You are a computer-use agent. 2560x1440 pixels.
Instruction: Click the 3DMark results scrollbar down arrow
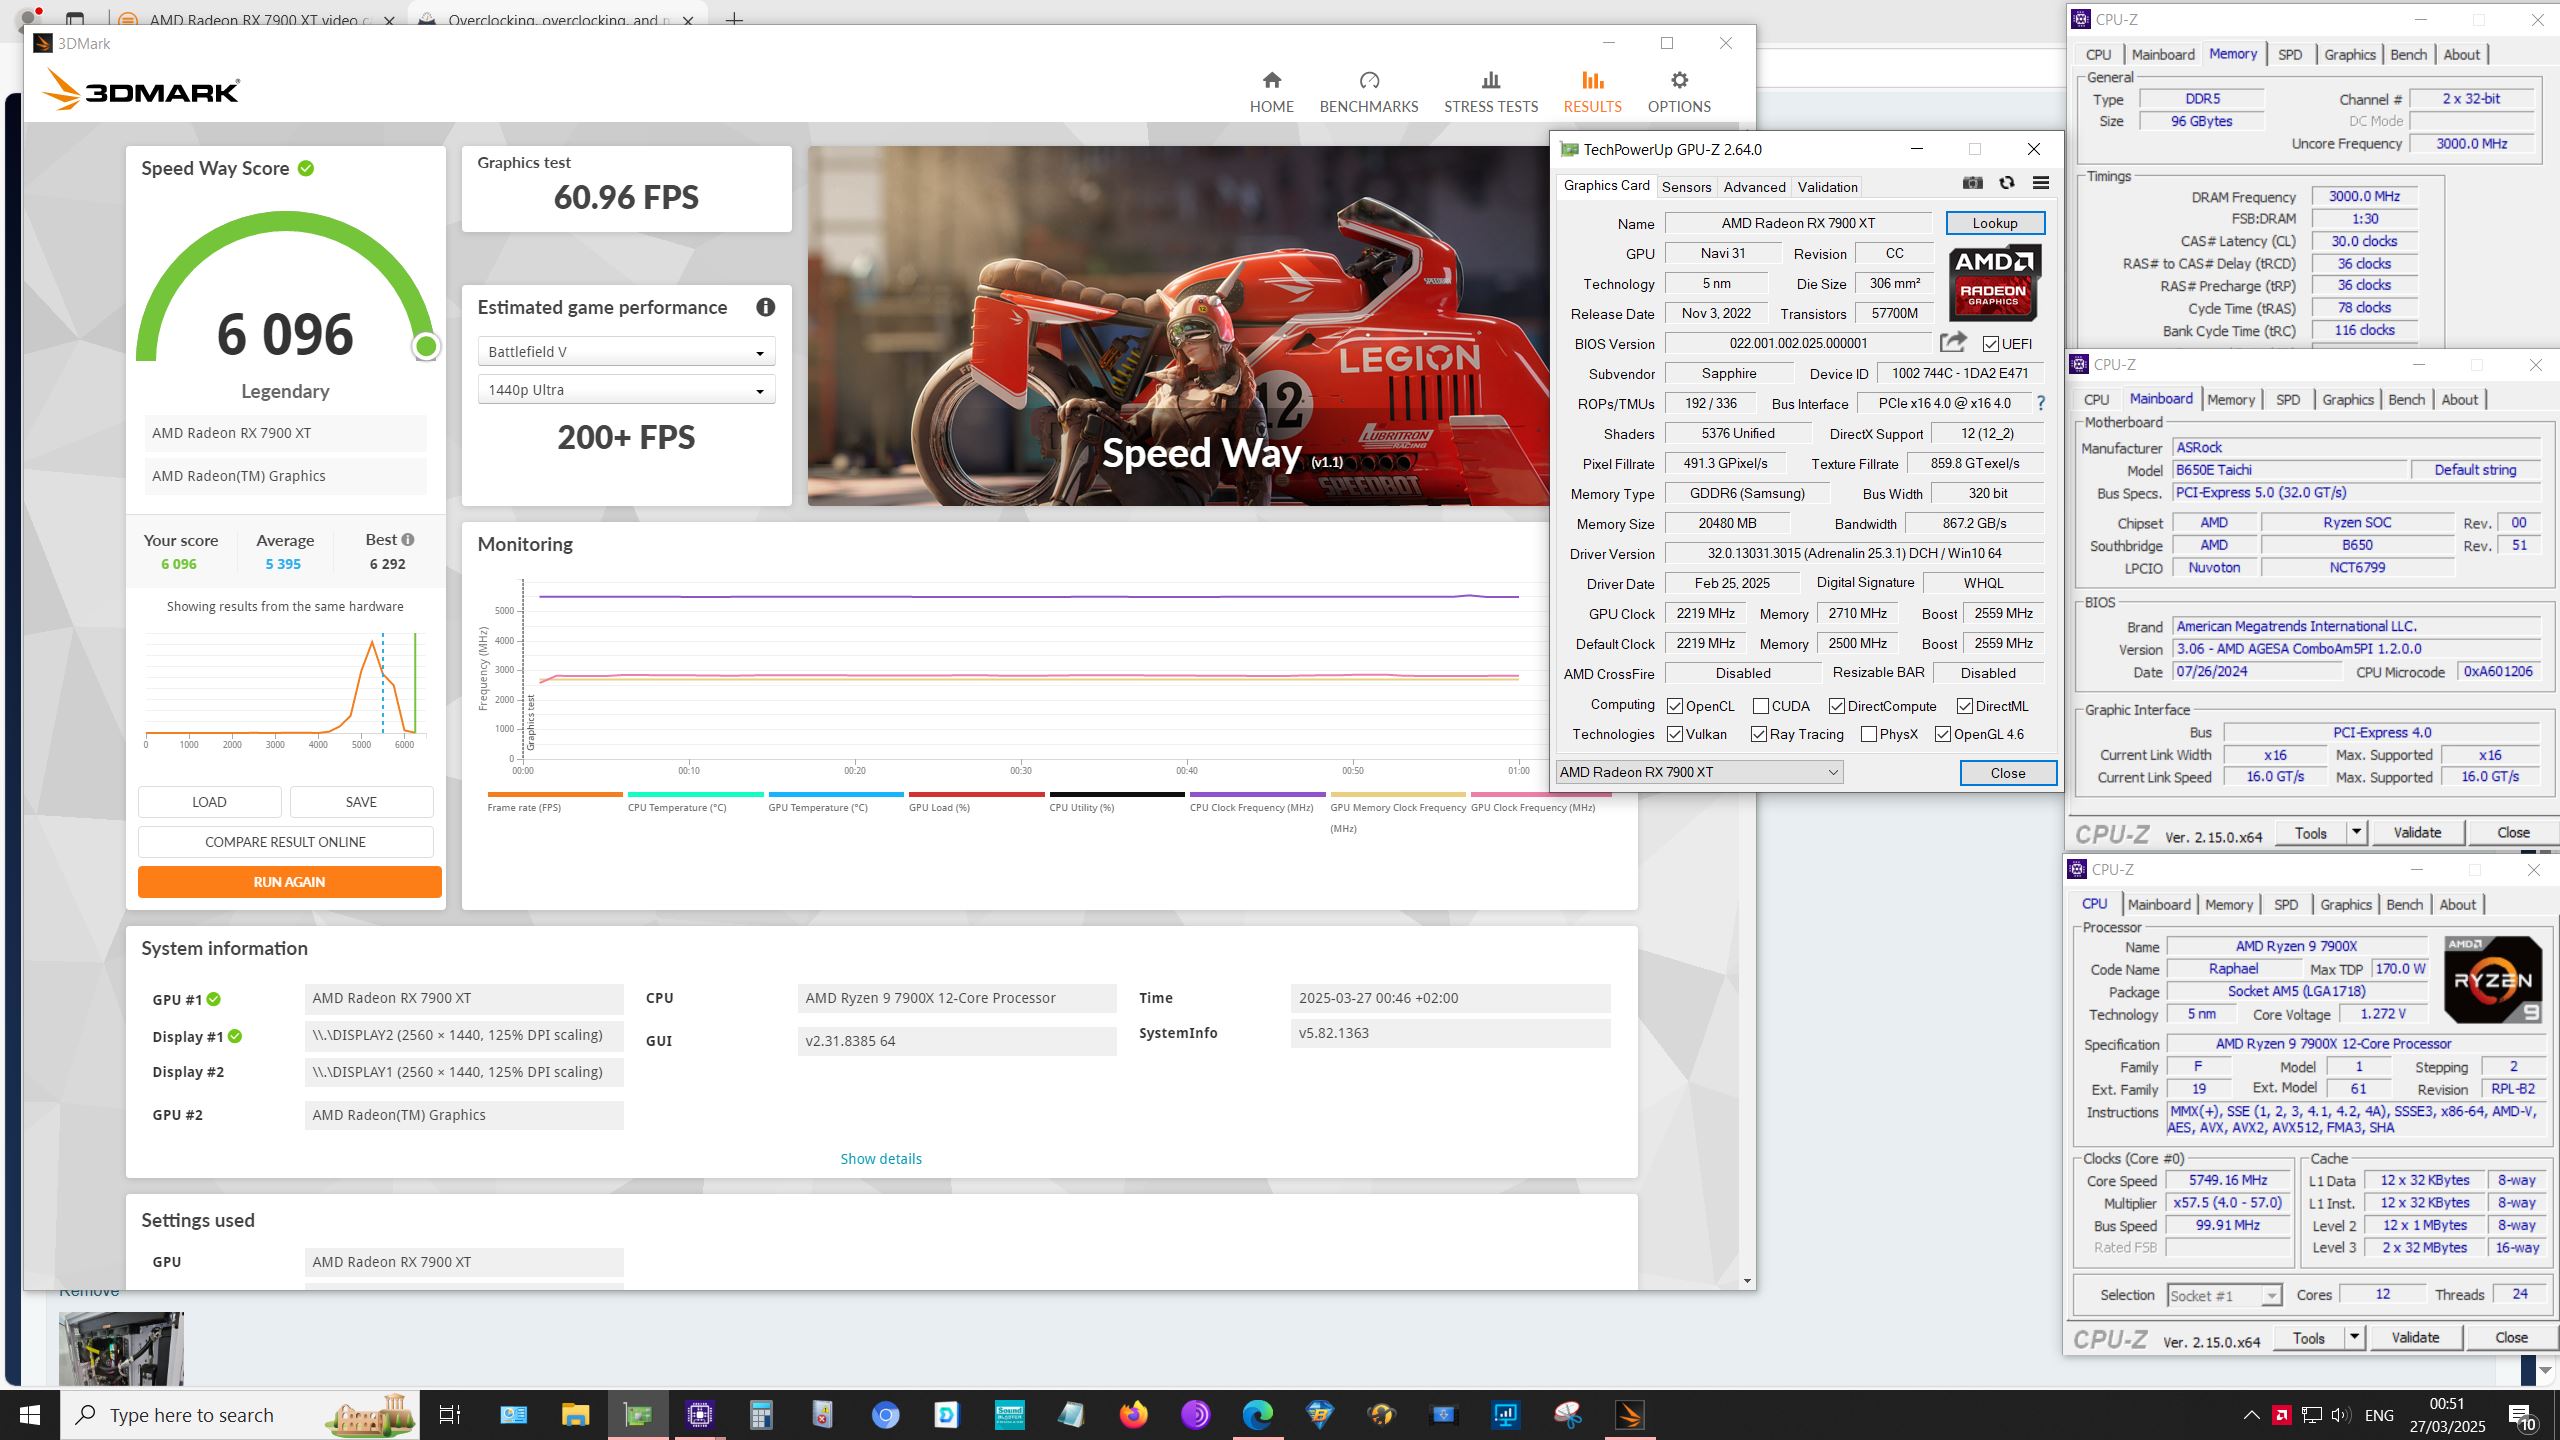point(1747,1281)
